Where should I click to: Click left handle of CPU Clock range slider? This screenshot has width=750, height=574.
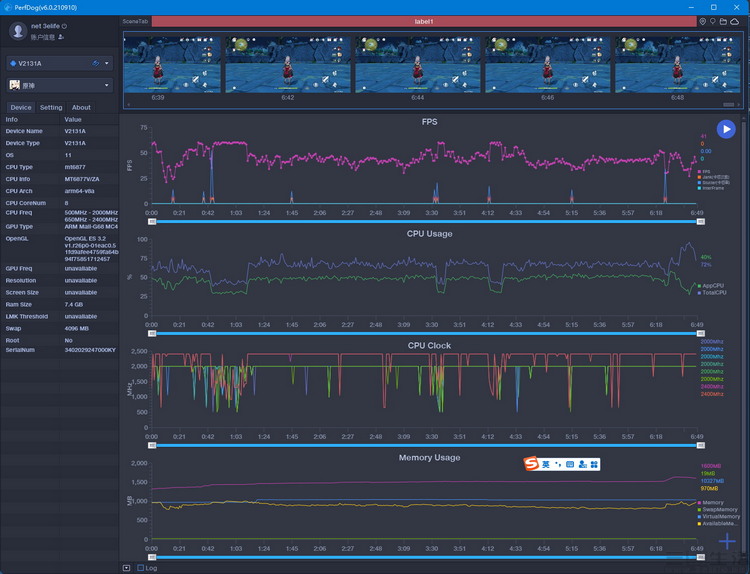click(x=152, y=445)
